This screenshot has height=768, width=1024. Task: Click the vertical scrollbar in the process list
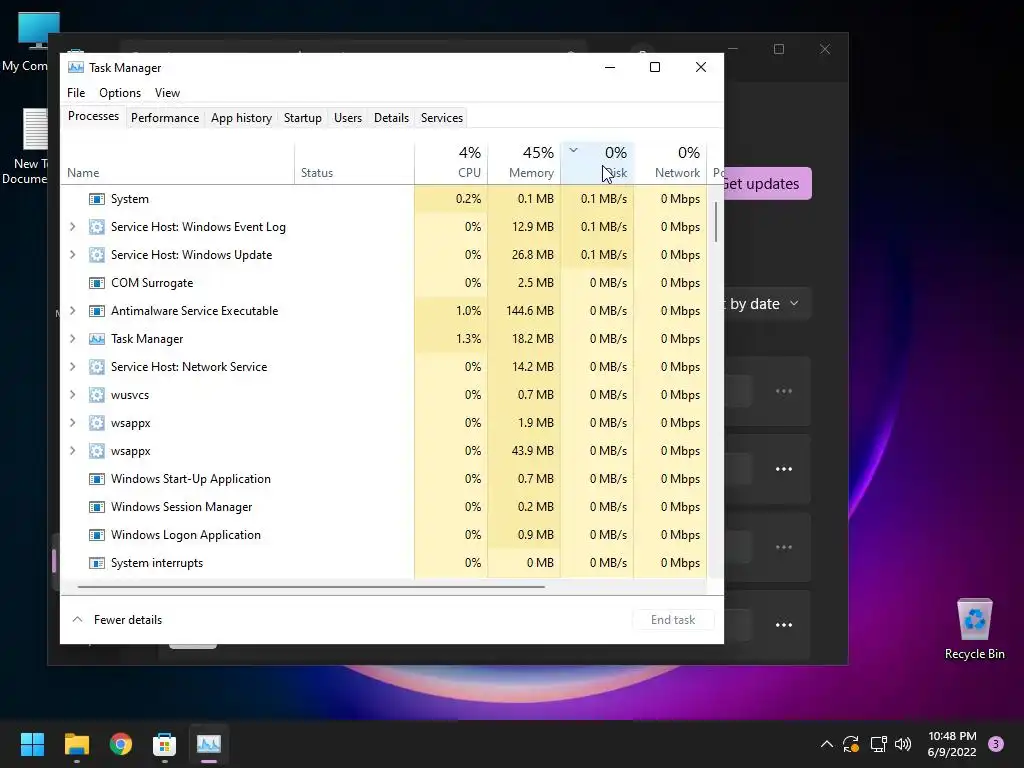click(716, 222)
